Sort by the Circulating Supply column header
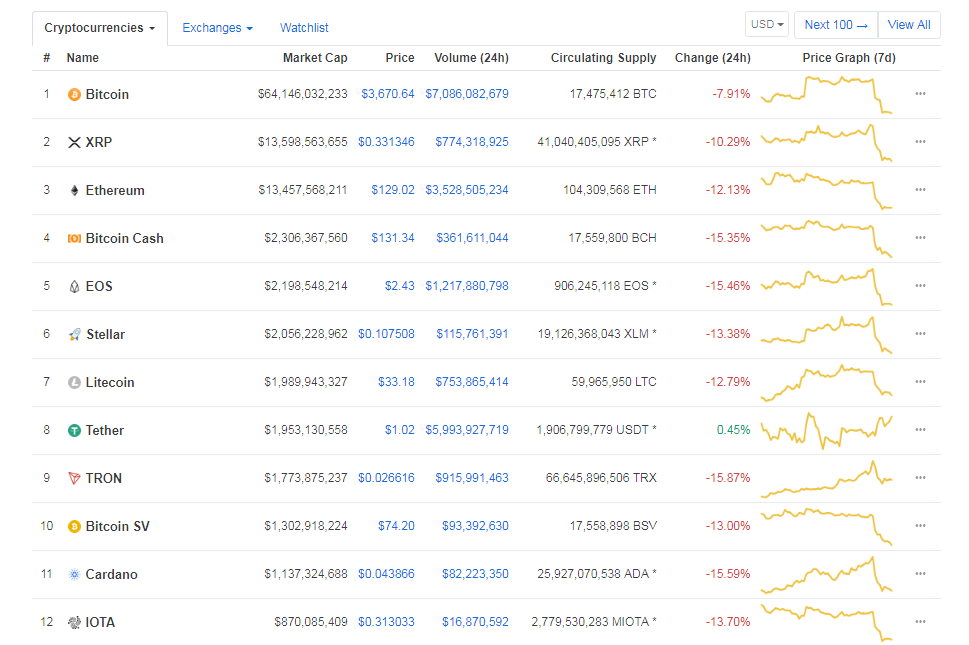Screen dimensions: 969x645 (603, 58)
